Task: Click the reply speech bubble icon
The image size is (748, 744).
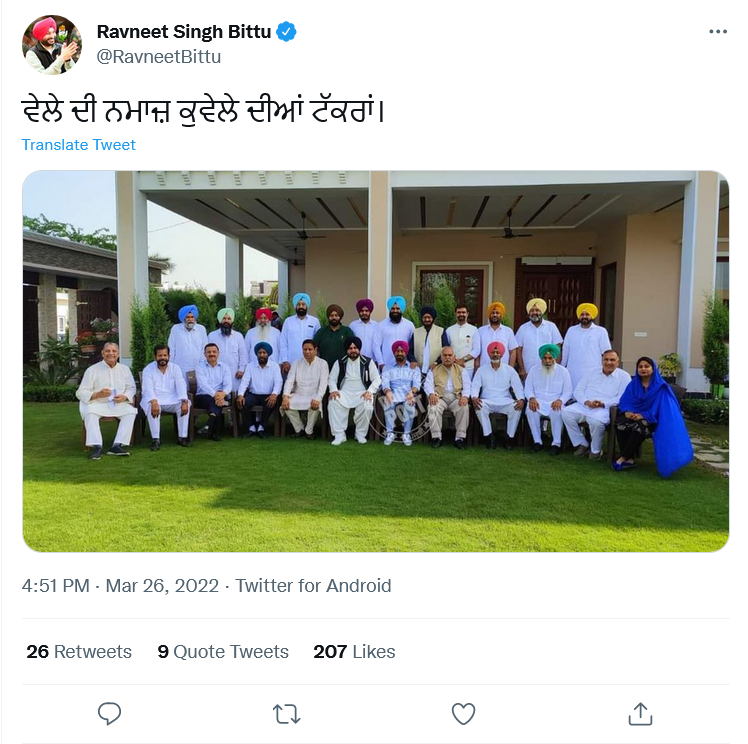Action: [x=109, y=714]
